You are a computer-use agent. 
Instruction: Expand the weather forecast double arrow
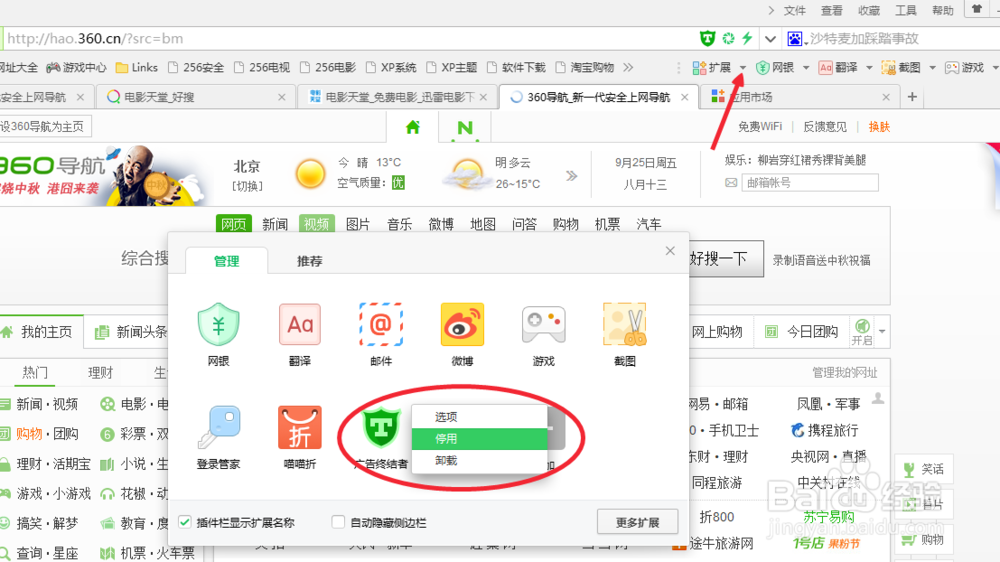pyautogui.click(x=571, y=175)
